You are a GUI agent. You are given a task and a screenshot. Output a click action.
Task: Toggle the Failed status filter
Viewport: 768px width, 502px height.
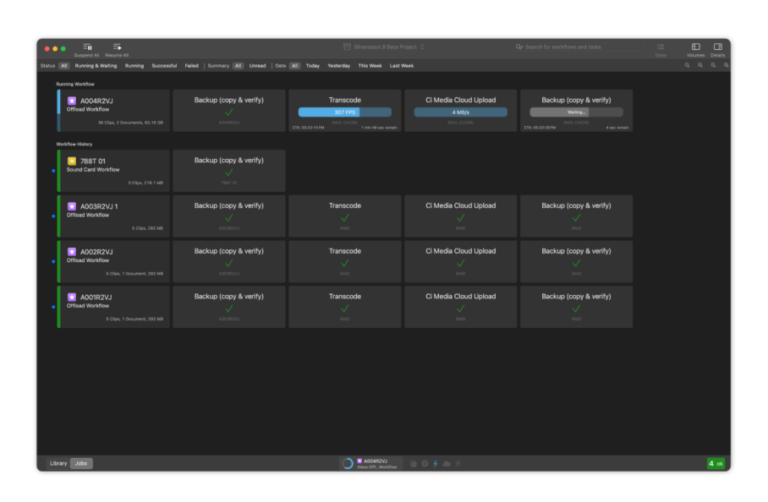pyautogui.click(x=192, y=65)
